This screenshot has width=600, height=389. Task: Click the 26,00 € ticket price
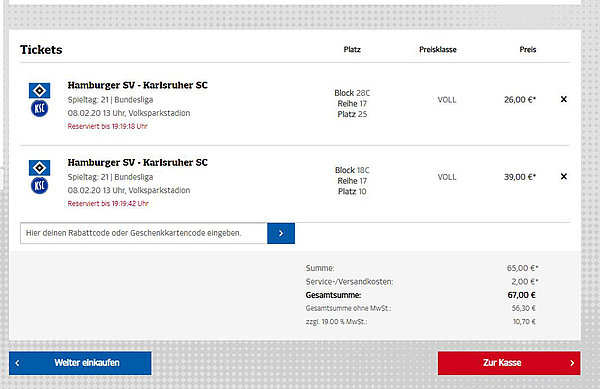[520, 100]
